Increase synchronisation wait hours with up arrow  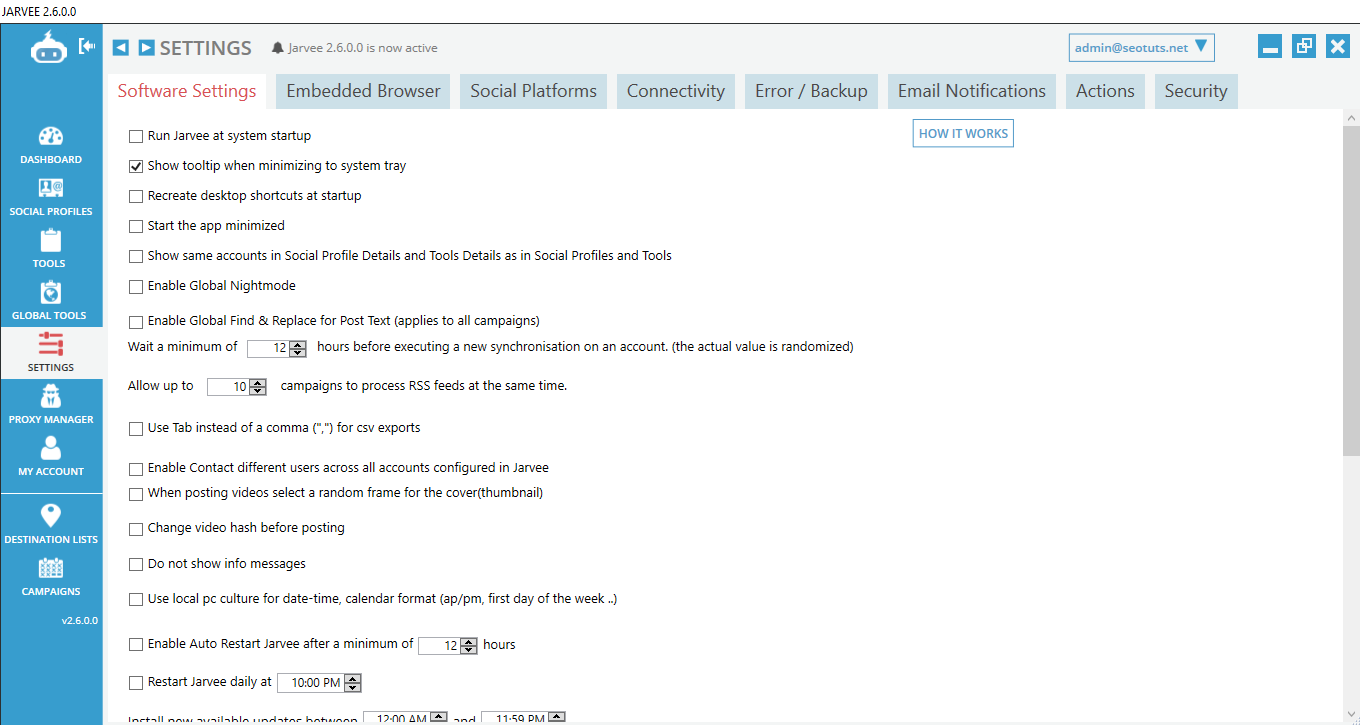298,344
